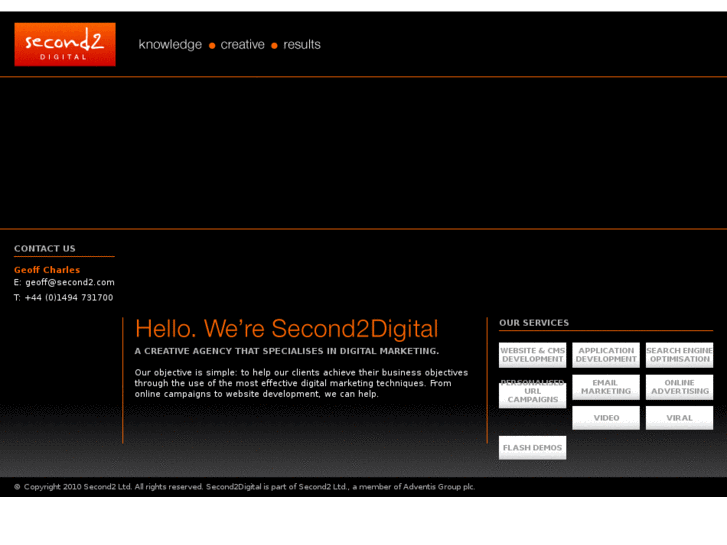Click the creative agency tagline subheading
Screen dimensions: 727x545
[287, 351]
